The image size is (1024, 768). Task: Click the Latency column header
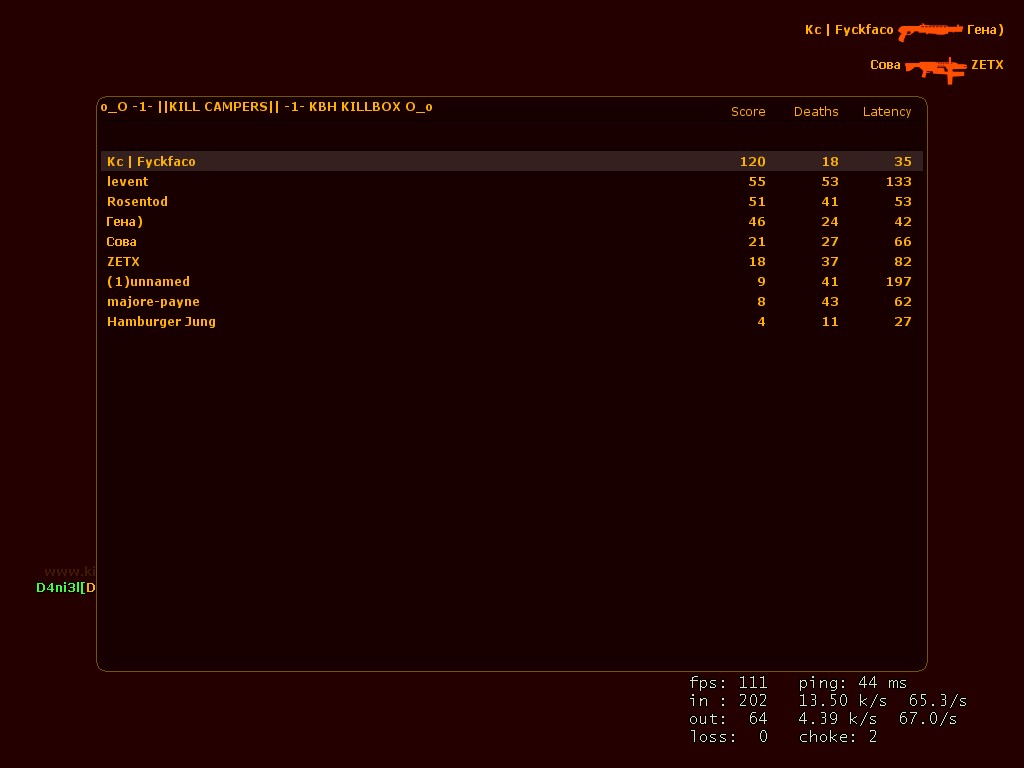pos(887,111)
